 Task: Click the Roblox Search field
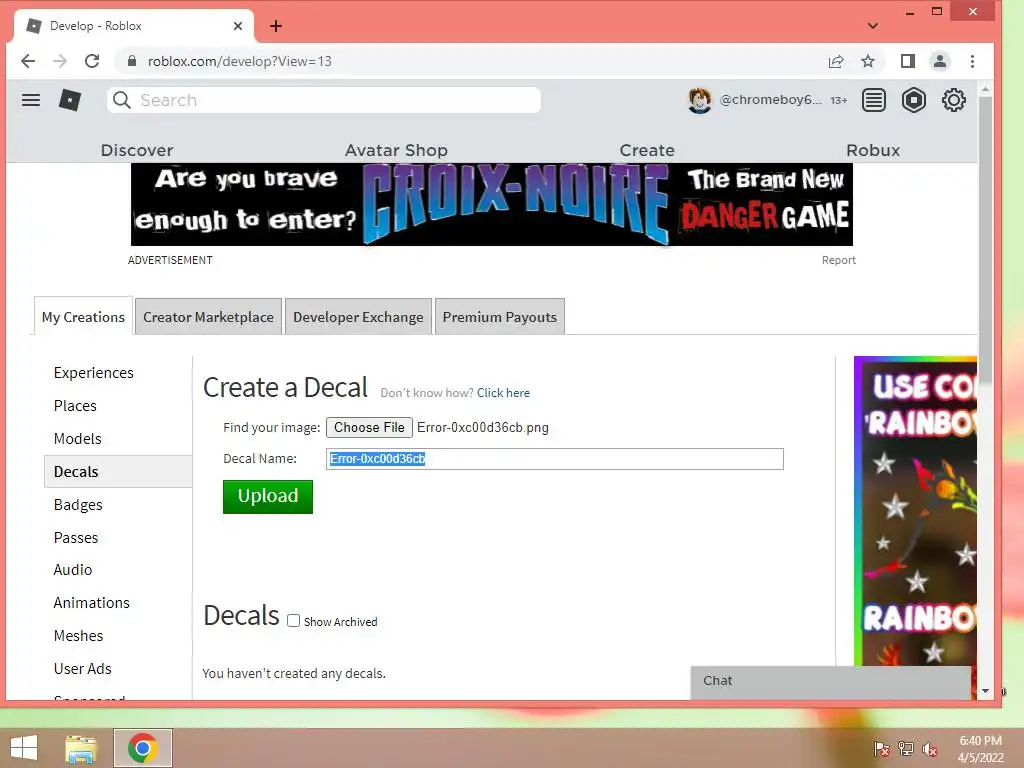point(324,100)
